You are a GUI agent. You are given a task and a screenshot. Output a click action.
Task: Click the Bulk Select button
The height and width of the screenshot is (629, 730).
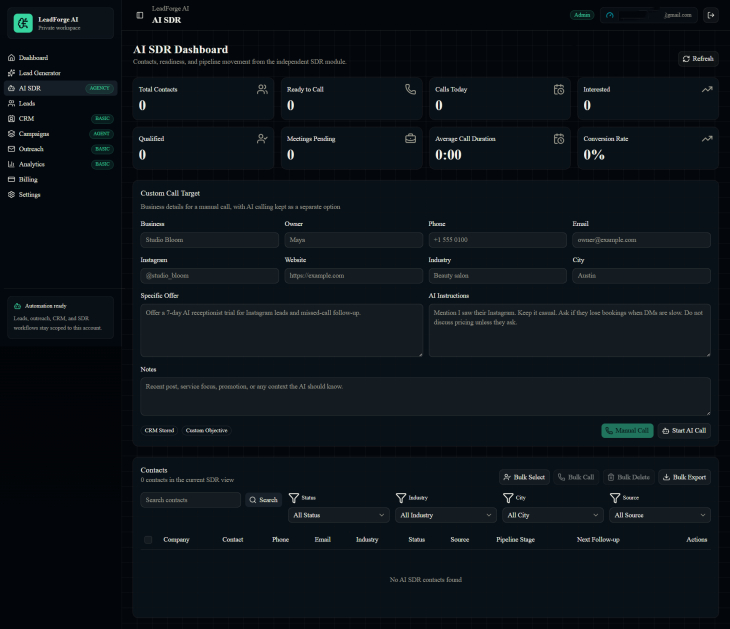[524, 477]
